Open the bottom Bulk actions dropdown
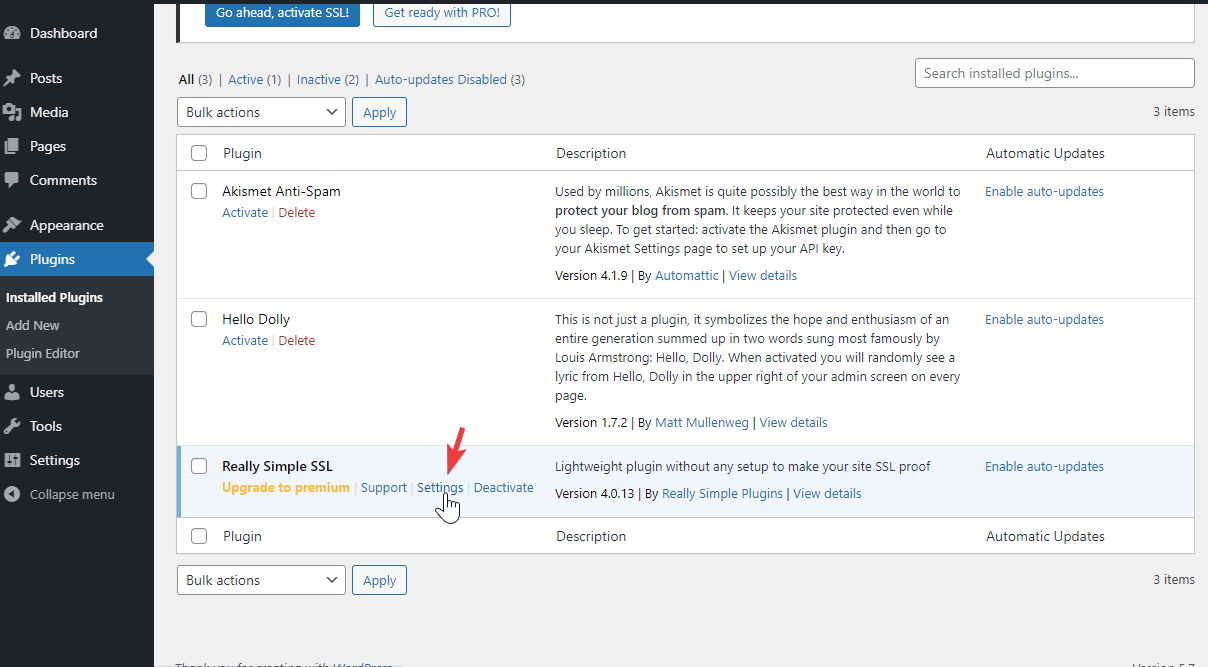The width and height of the screenshot is (1208, 667). click(x=261, y=580)
